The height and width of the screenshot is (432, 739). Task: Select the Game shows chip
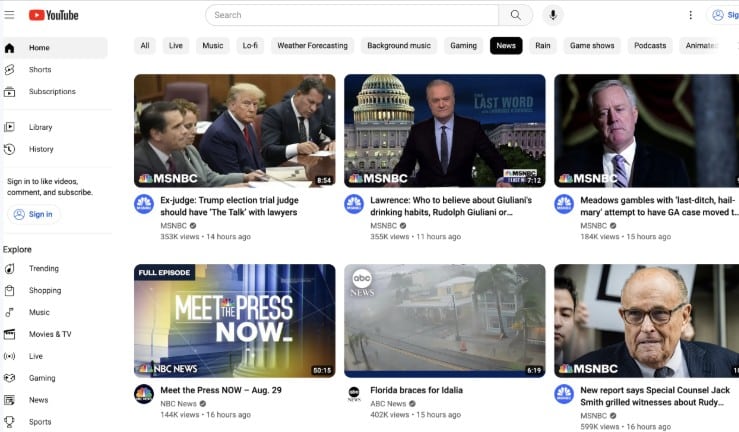click(592, 46)
